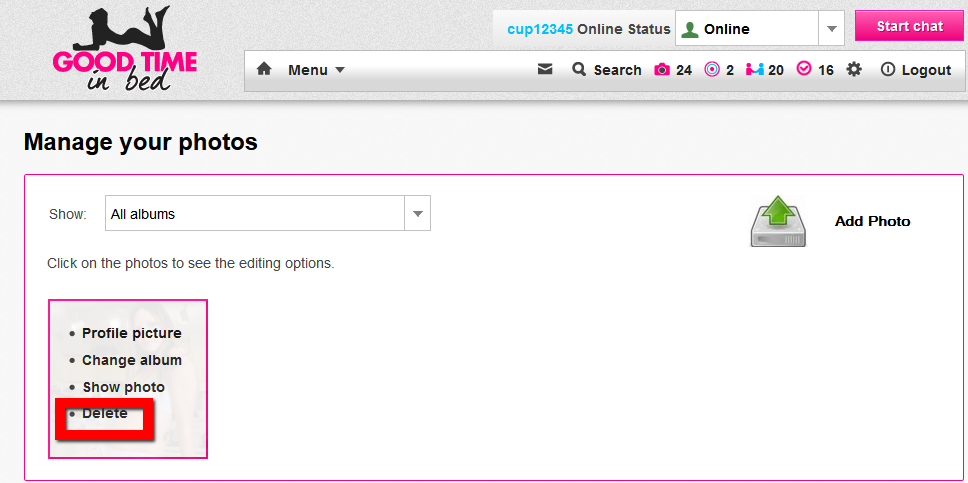This screenshot has height=483, width=968.
Task: Select Show photo option
Action: (x=123, y=387)
